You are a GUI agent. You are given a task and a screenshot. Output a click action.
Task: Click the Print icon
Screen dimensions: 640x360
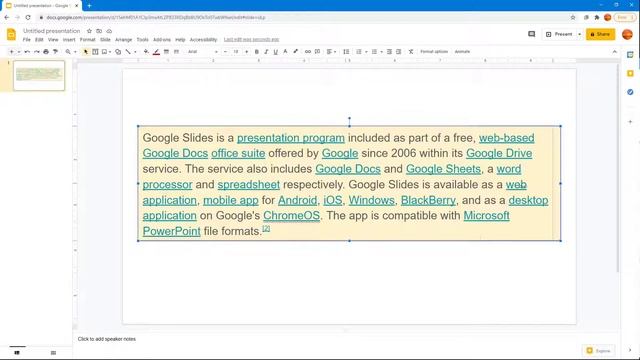click(x=46, y=52)
